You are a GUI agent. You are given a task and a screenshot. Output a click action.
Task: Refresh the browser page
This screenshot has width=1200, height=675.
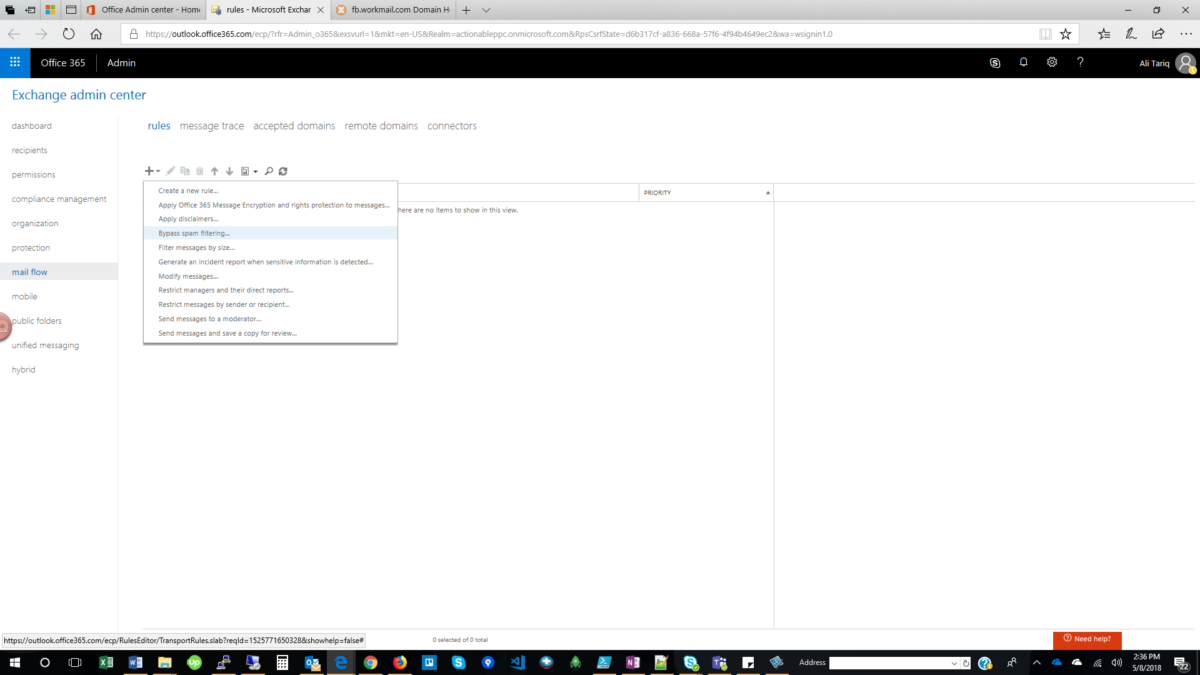tap(68, 33)
